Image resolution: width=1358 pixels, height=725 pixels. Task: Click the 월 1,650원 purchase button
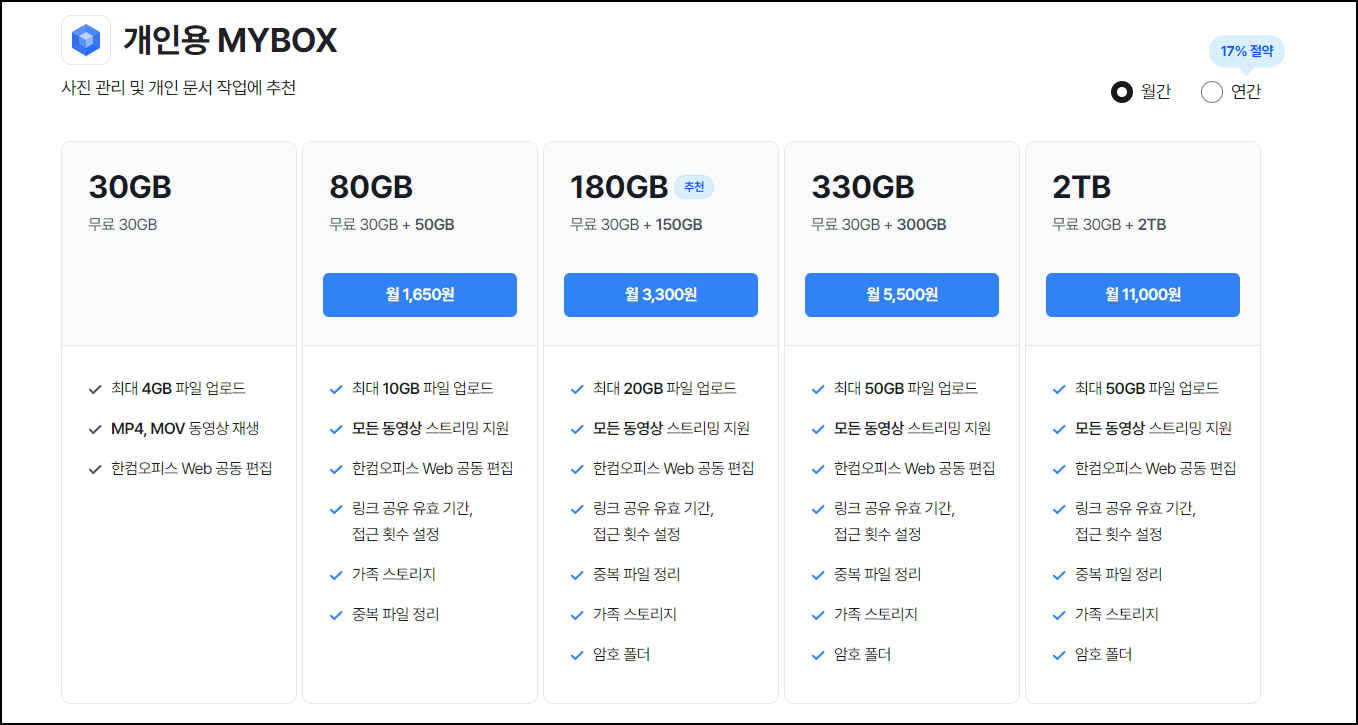(x=420, y=295)
